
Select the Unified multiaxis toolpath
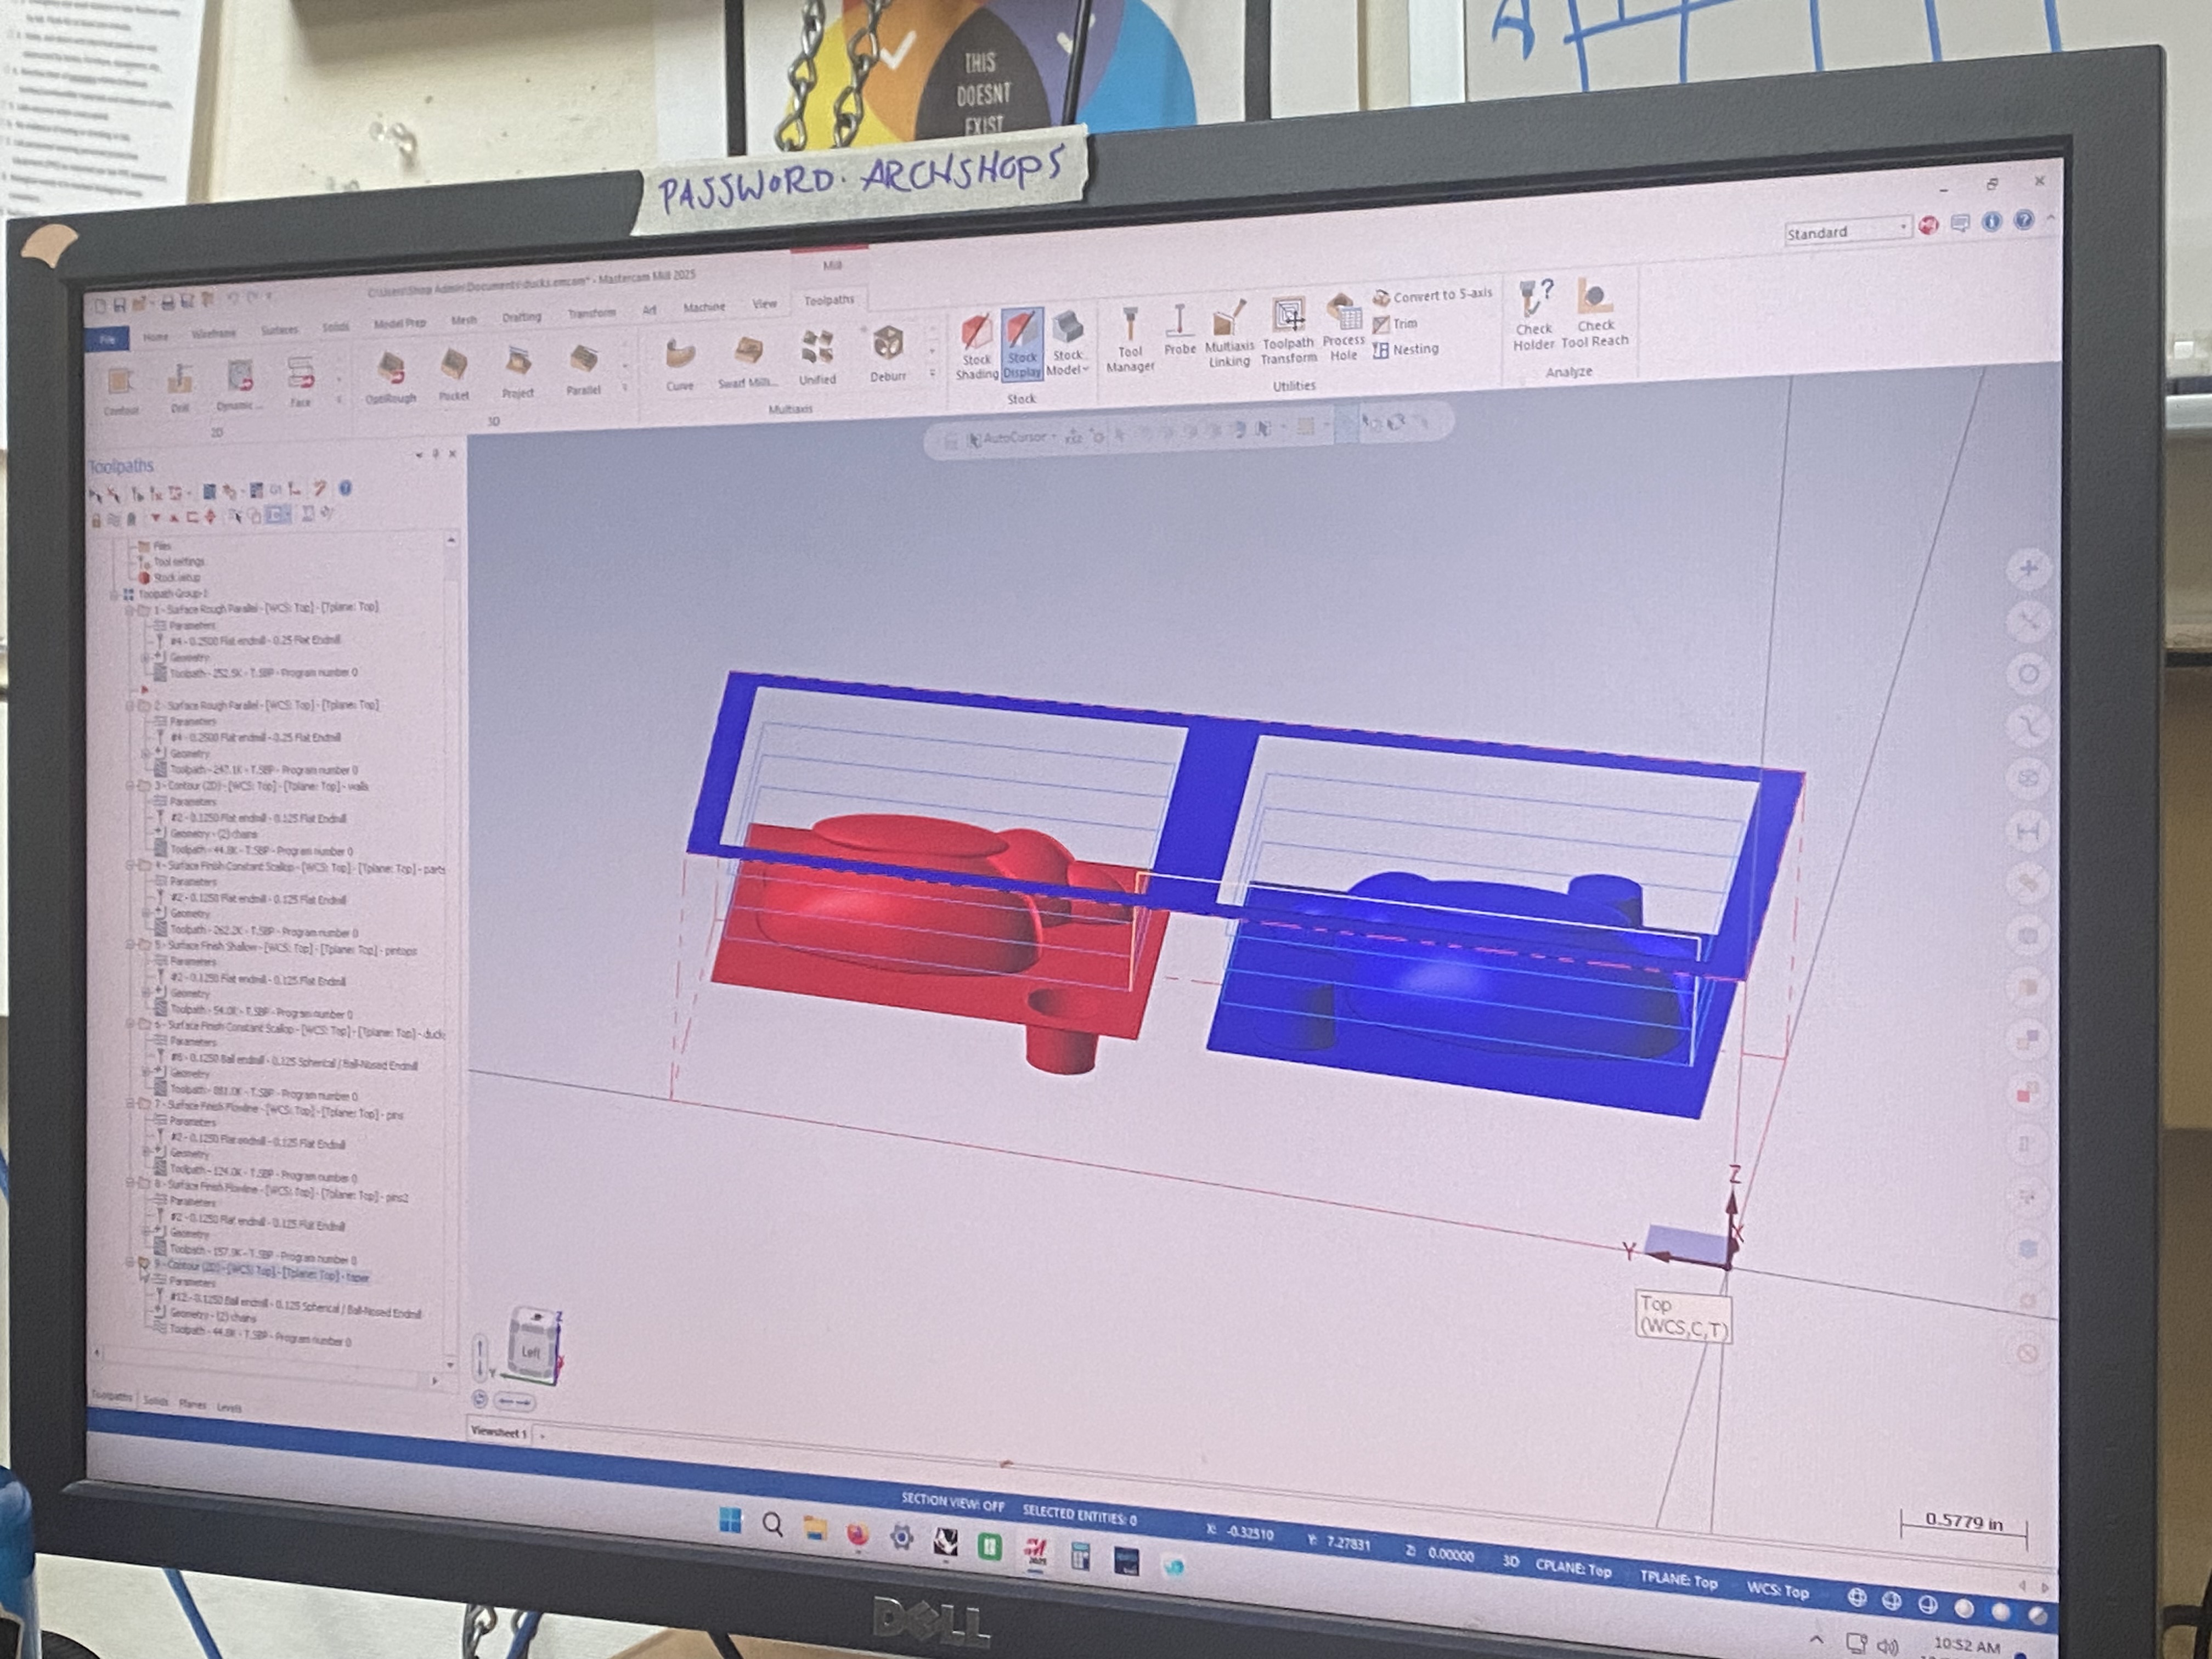(817, 357)
